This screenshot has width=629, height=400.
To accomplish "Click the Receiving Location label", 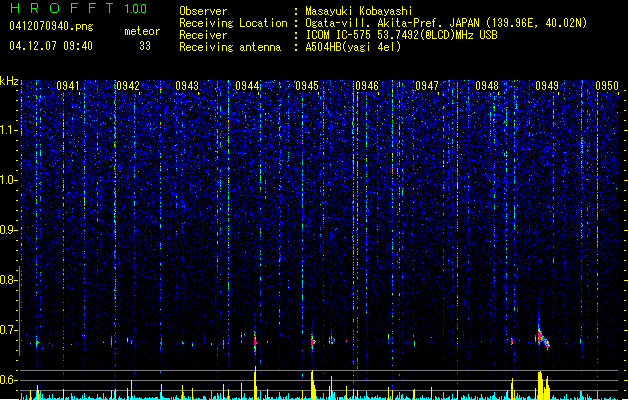I will click(x=233, y=23).
